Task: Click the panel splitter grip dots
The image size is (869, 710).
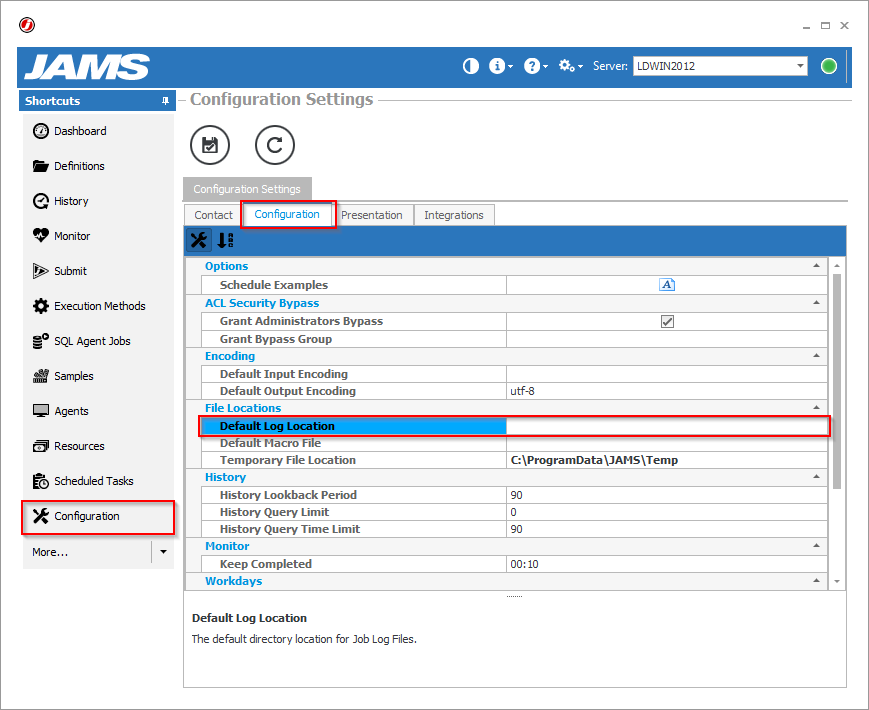Action: coord(514,596)
